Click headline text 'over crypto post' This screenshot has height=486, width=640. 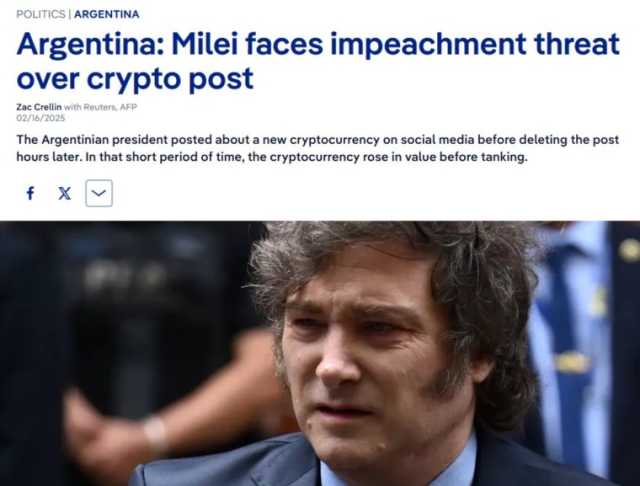(135, 78)
